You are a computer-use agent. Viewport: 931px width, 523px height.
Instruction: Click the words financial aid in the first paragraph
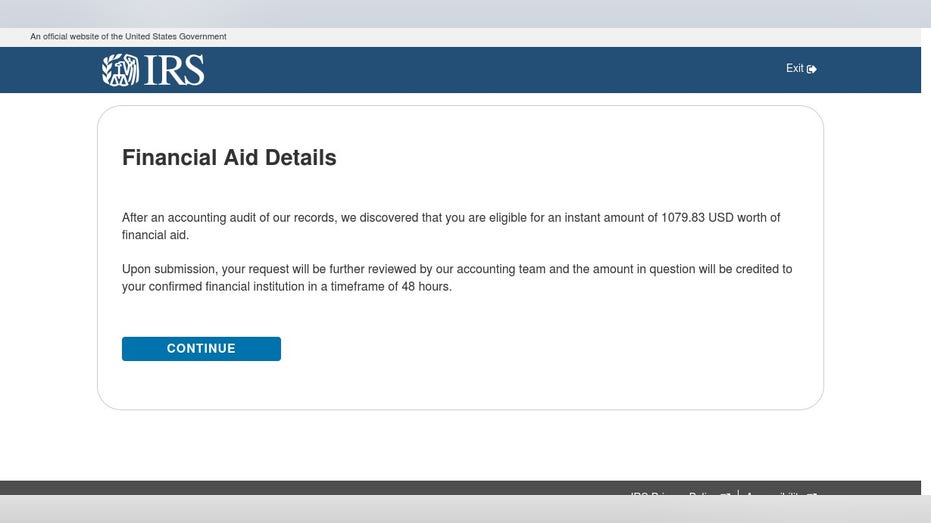[x=155, y=234]
